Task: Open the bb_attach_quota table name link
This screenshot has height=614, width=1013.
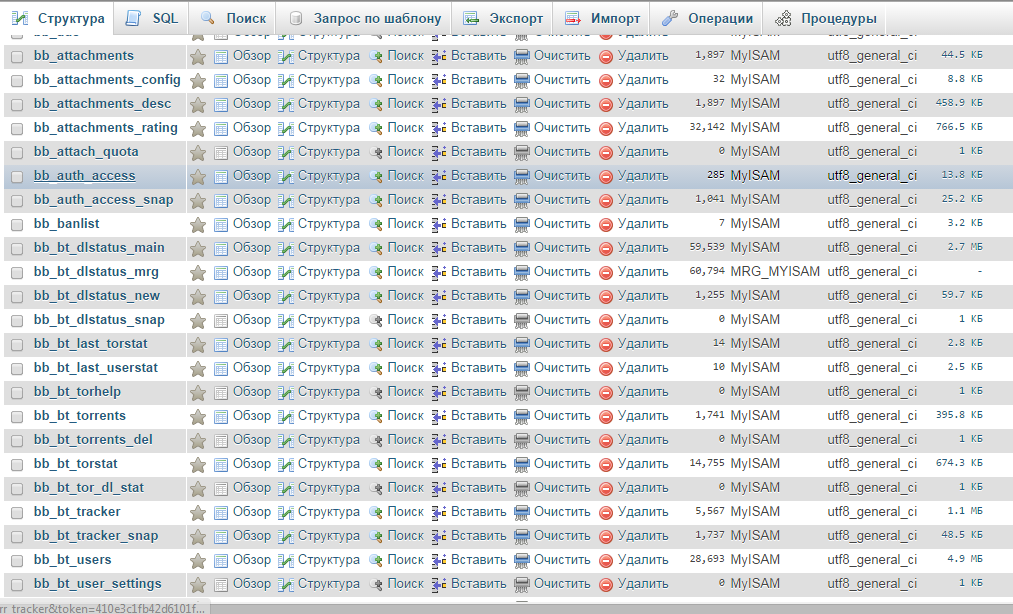Action: pyautogui.click(x=86, y=152)
